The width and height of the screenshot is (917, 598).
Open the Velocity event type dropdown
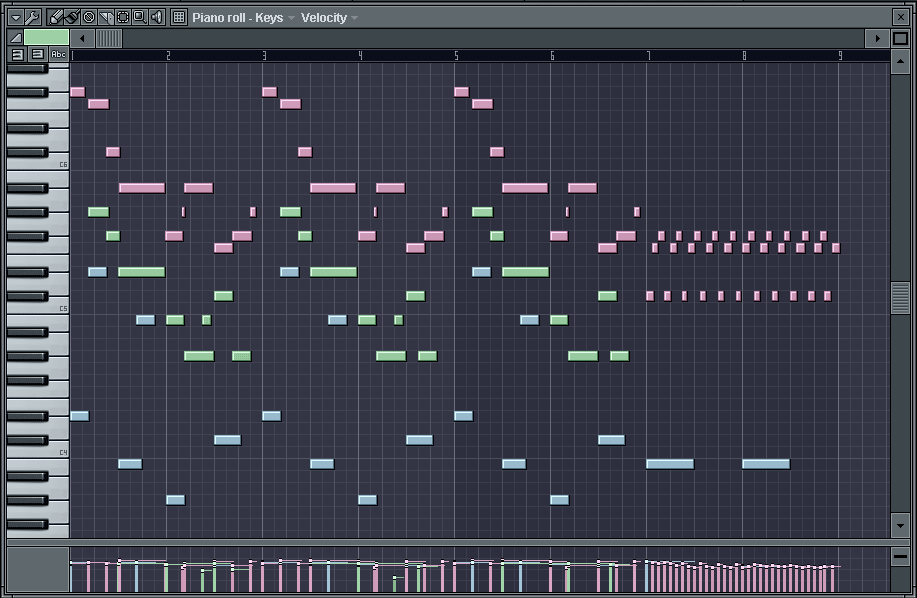coord(329,18)
